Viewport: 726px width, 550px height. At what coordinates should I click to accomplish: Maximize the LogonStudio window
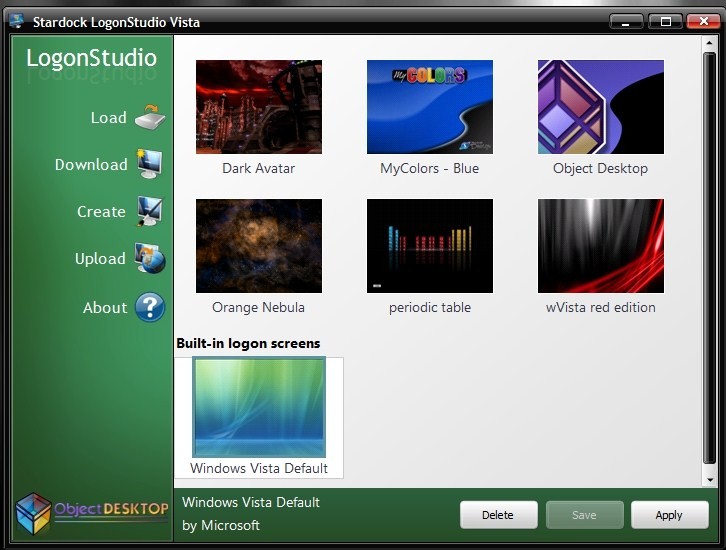665,21
